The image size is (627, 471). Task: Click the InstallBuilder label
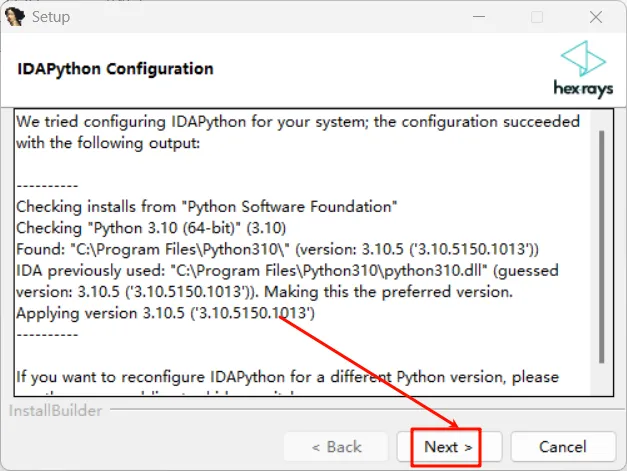click(x=56, y=411)
